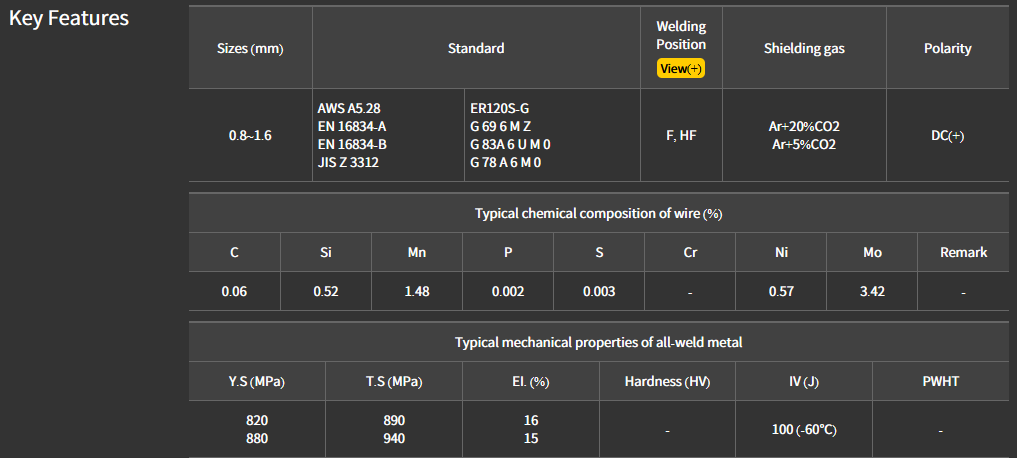Select the Sizes (mm) column header
1017x458 pixels.
(250, 48)
